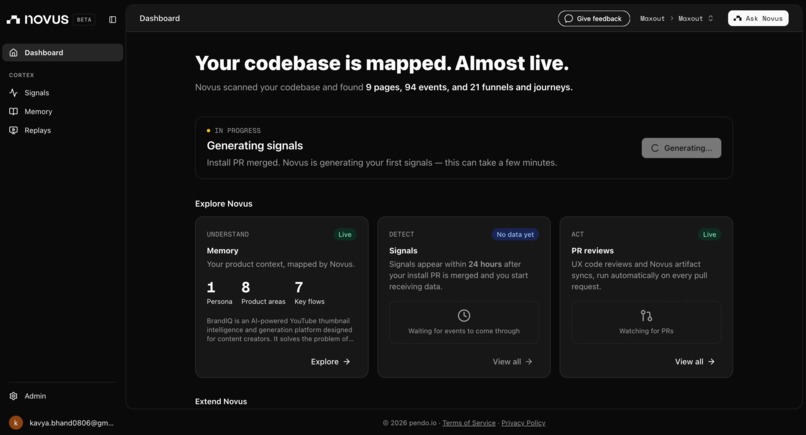806x435 pixels.
Task: Open Replays icon in sidebar
Action: 13,130
